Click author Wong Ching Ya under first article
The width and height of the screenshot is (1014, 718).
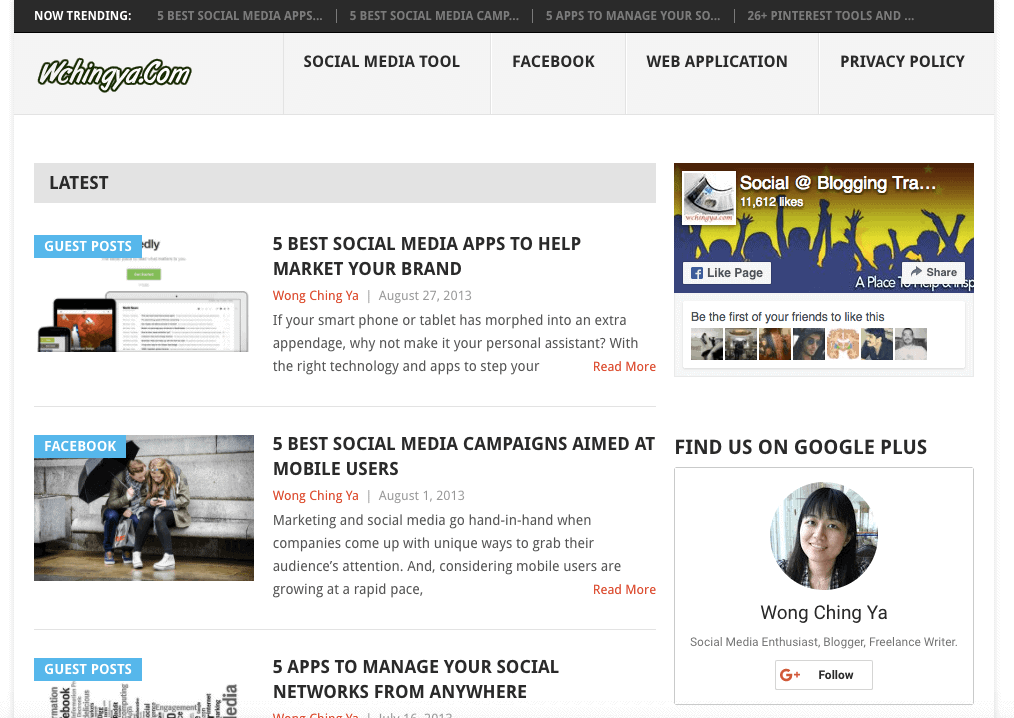[316, 296]
